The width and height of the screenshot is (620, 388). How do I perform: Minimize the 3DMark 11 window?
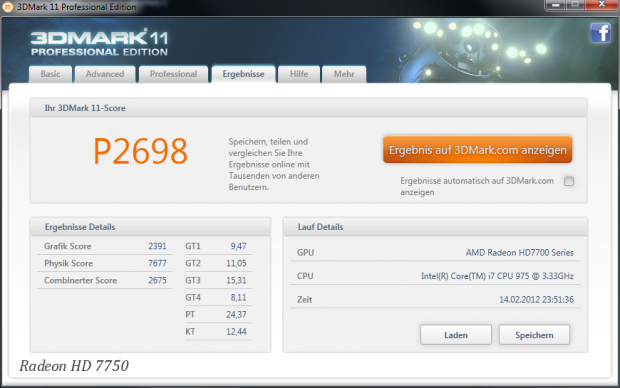(556, 5)
